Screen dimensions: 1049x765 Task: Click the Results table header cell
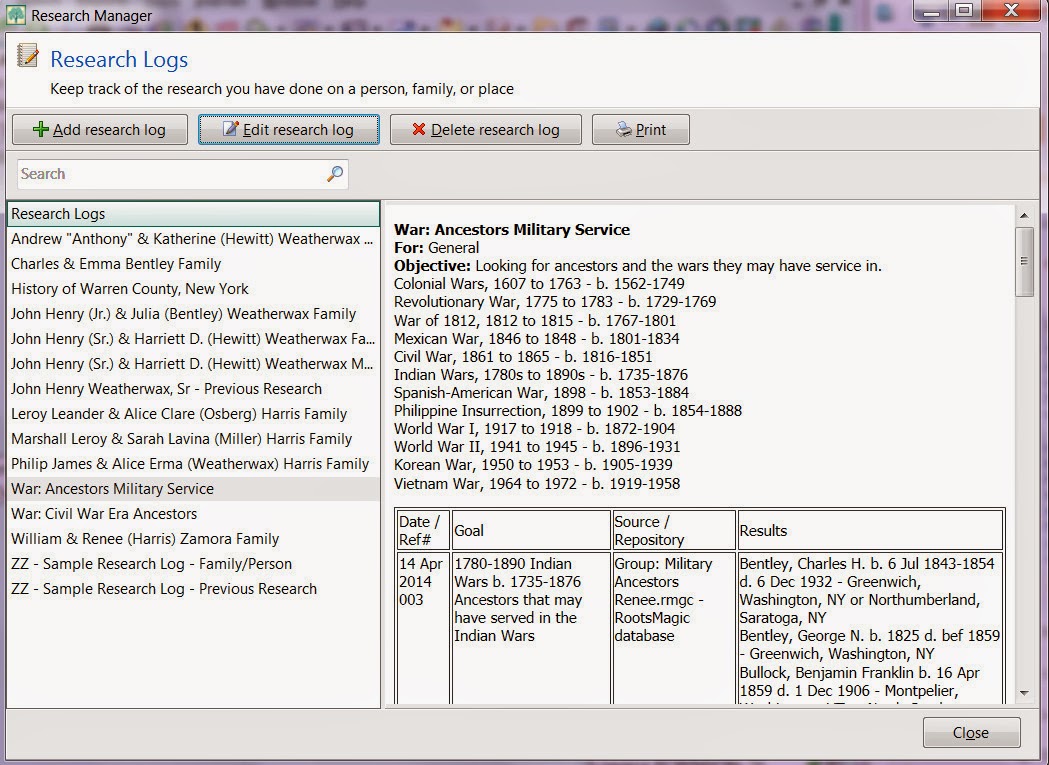coord(870,531)
